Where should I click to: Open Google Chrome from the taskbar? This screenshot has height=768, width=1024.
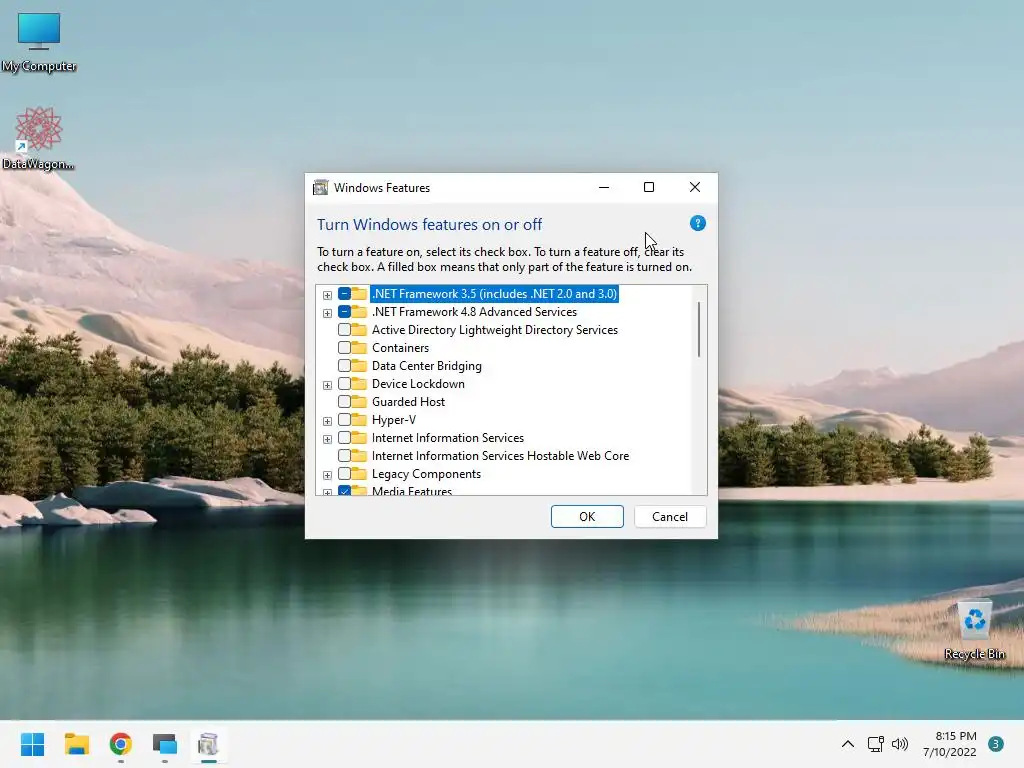[121, 744]
